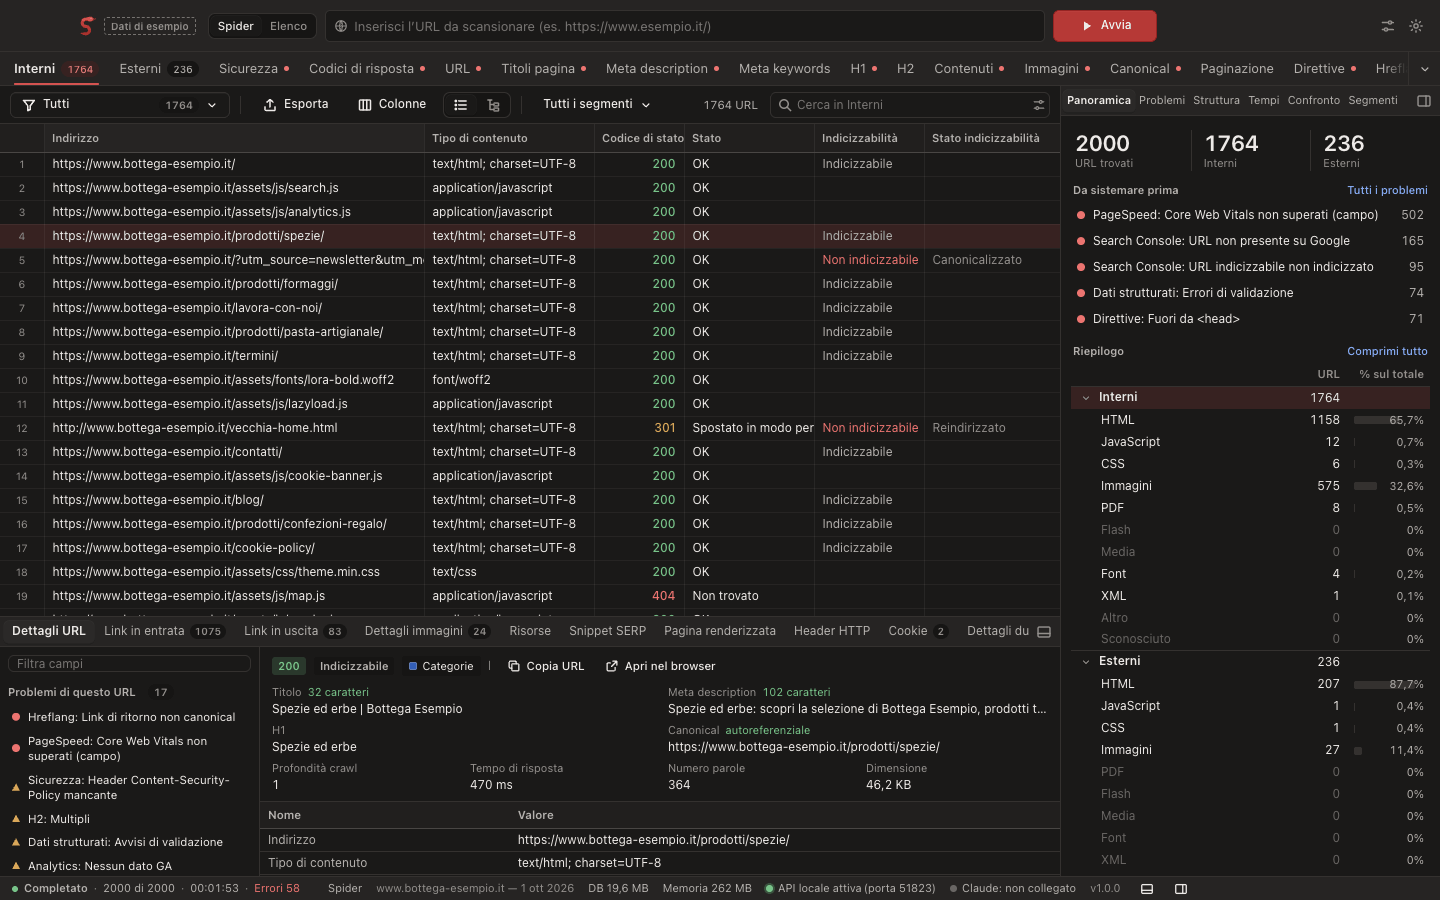Click the app logo icon
Viewport: 1440px width, 900px height.
click(x=87, y=26)
